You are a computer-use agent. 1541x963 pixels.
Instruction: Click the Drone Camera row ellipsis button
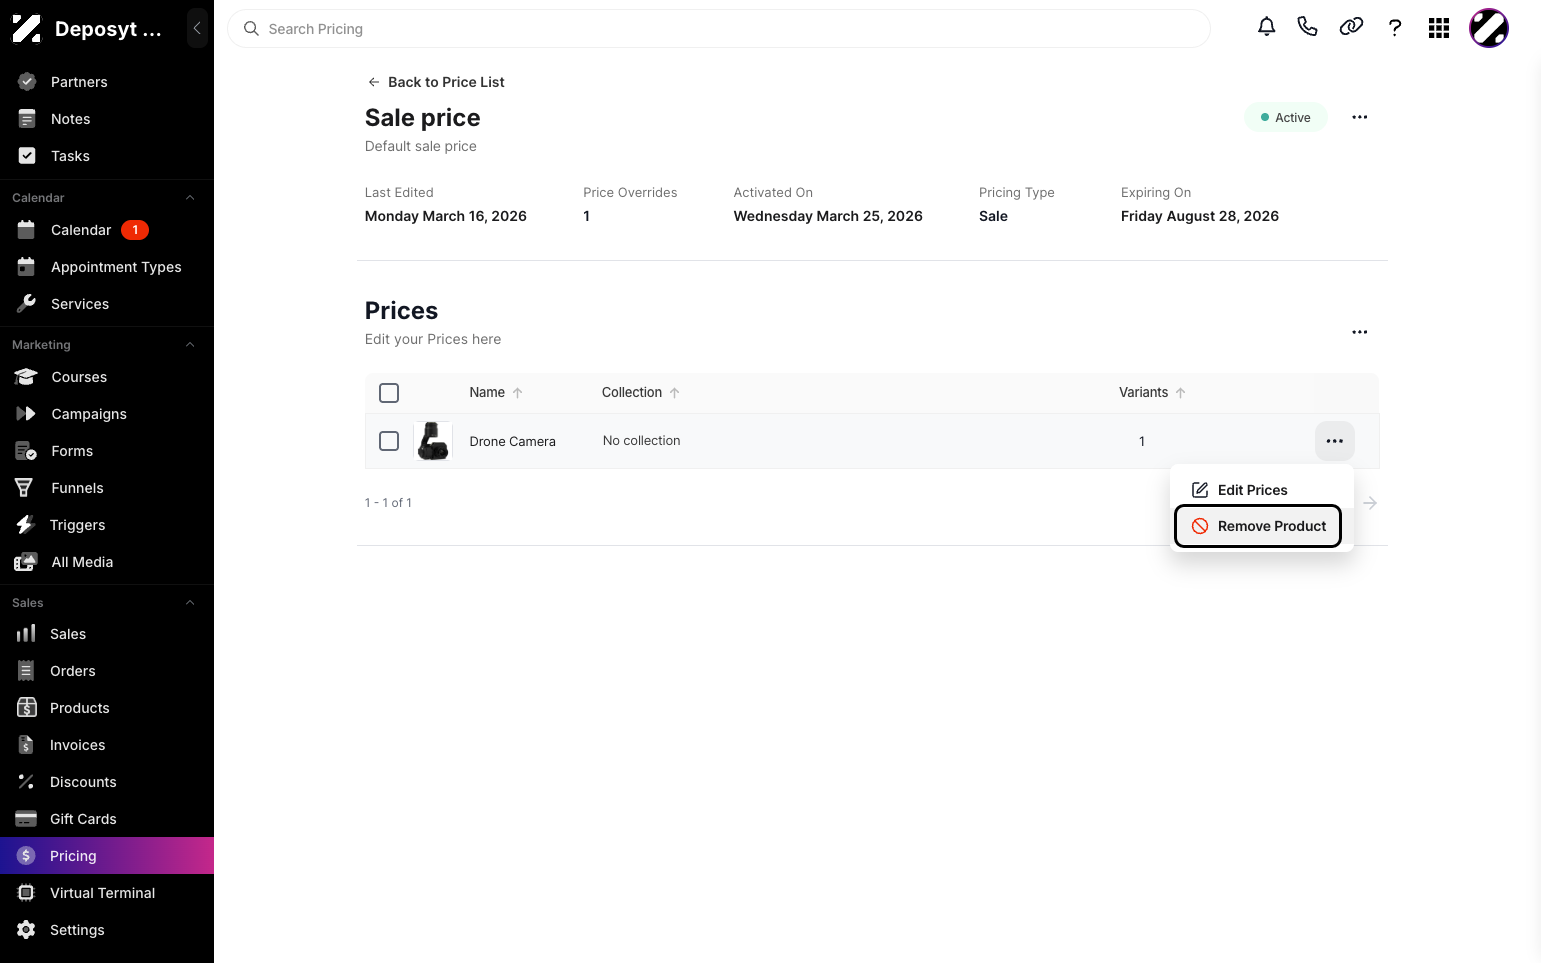(1334, 441)
